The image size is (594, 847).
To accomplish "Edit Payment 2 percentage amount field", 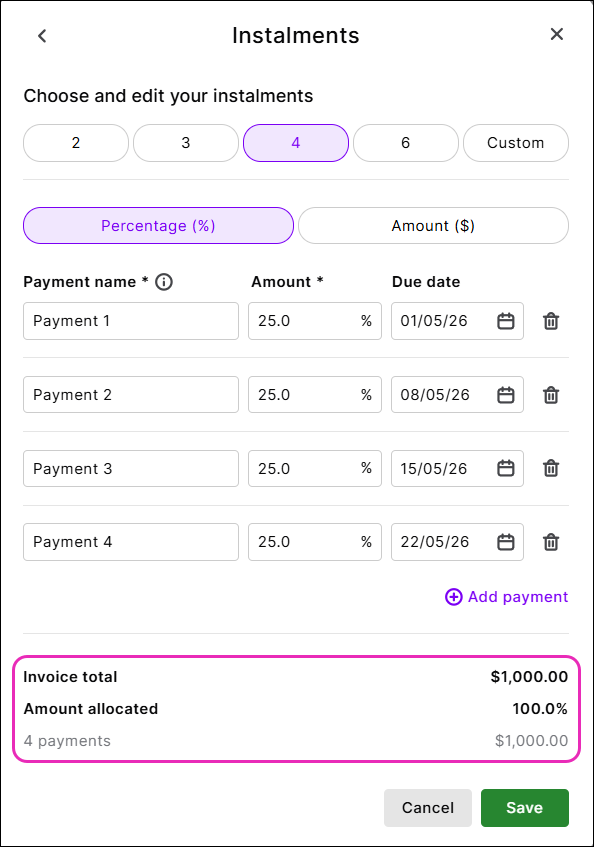I will (x=315, y=395).
